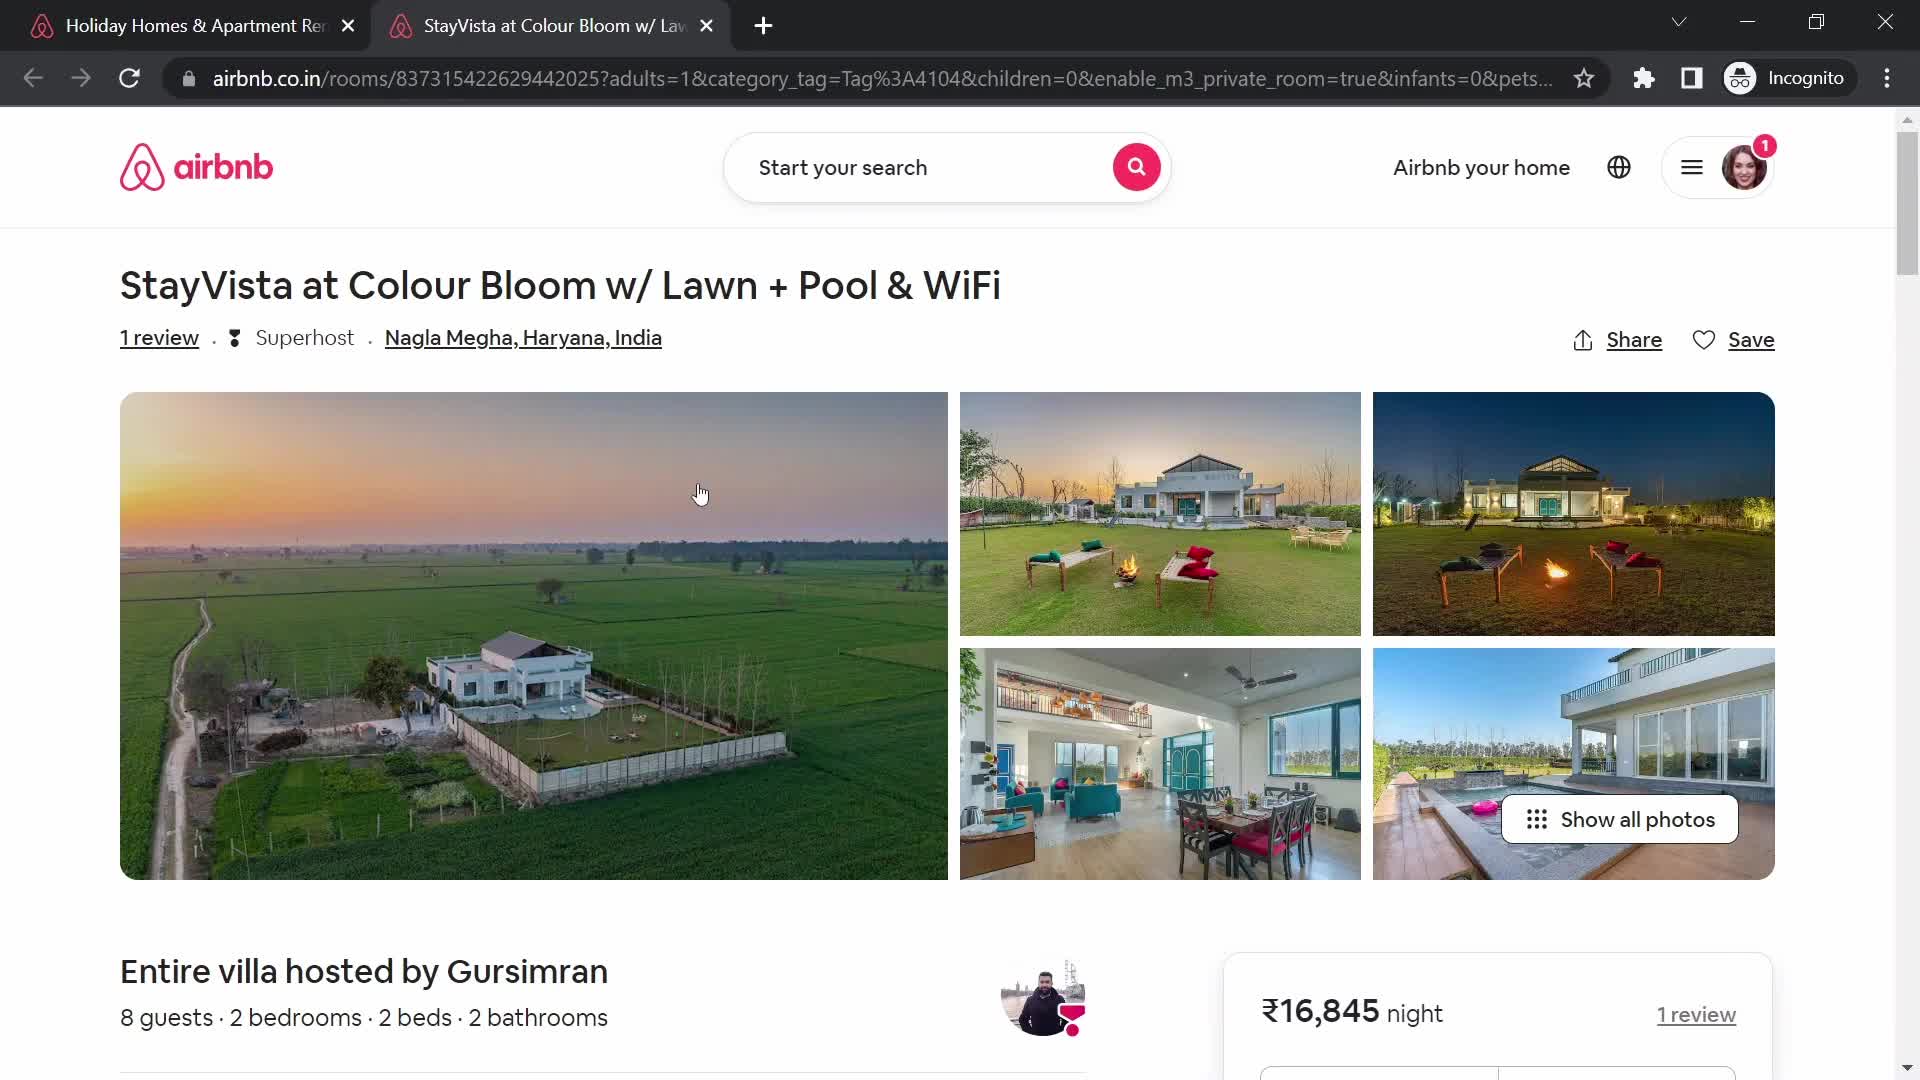Save the listing with the heart toggle

pyautogui.click(x=1704, y=340)
